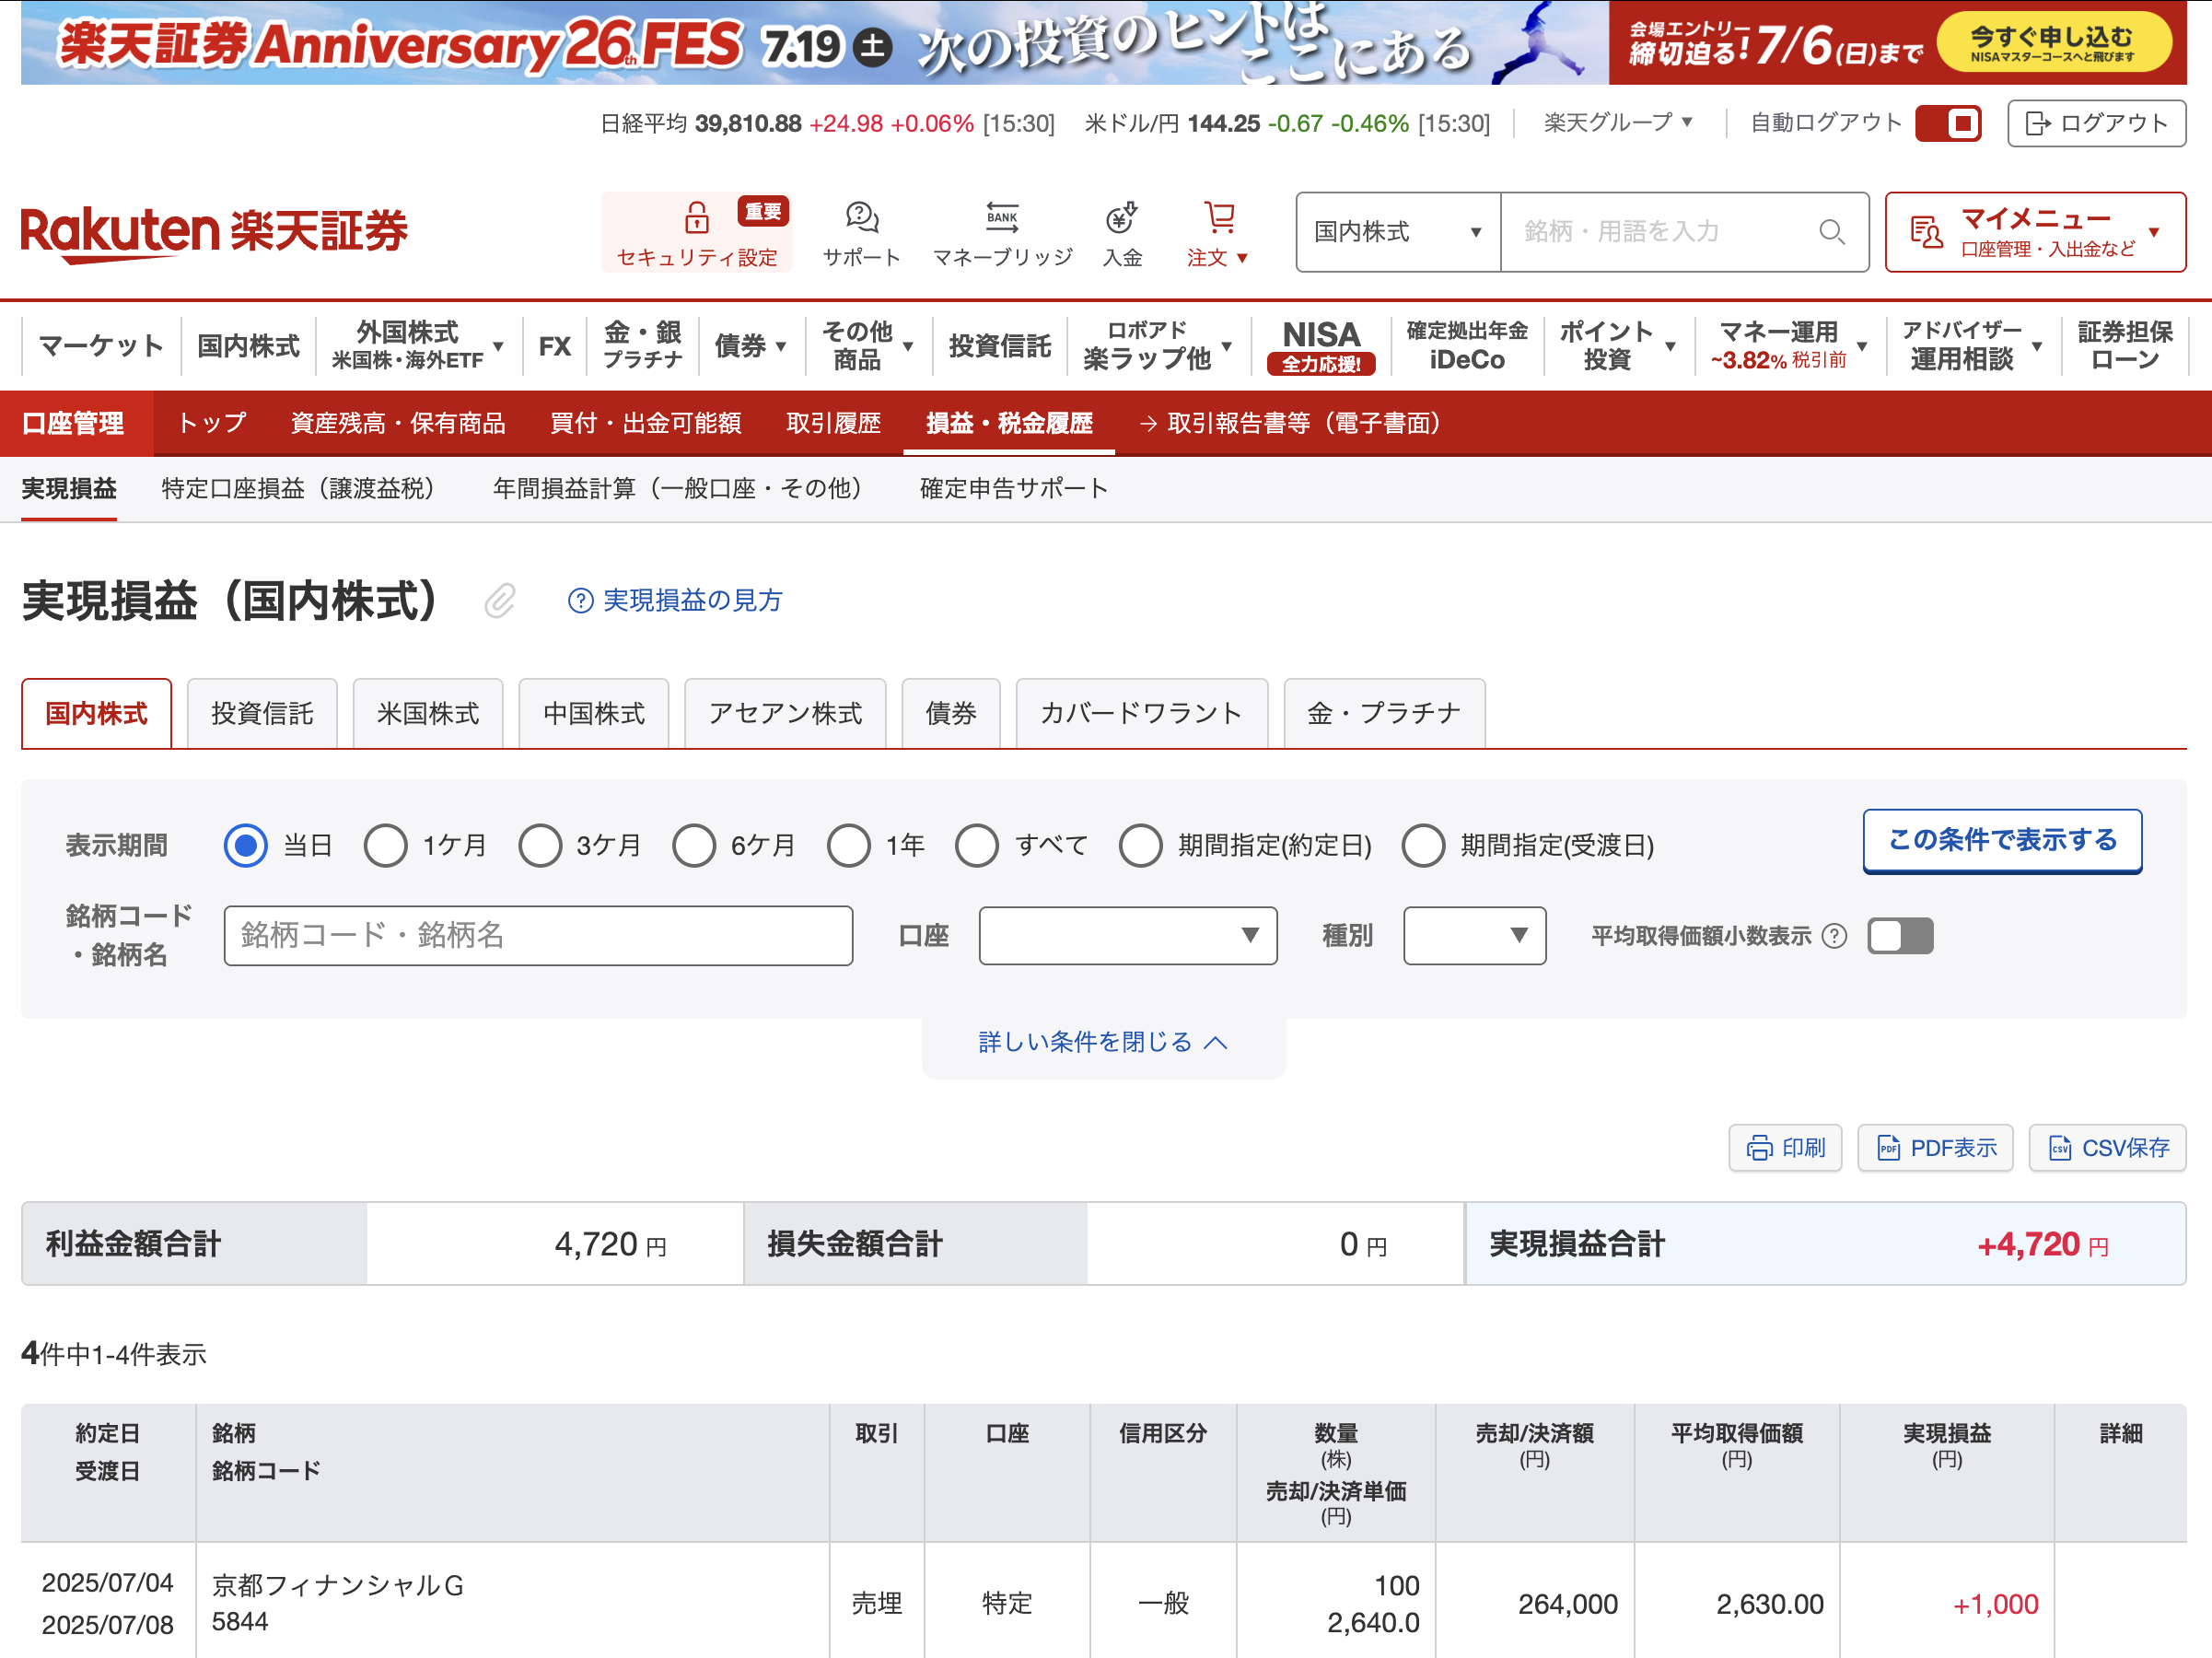The image size is (2212, 1658).
Task: Select the 1年 display period radio
Action: pyautogui.click(x=849, y=845)
